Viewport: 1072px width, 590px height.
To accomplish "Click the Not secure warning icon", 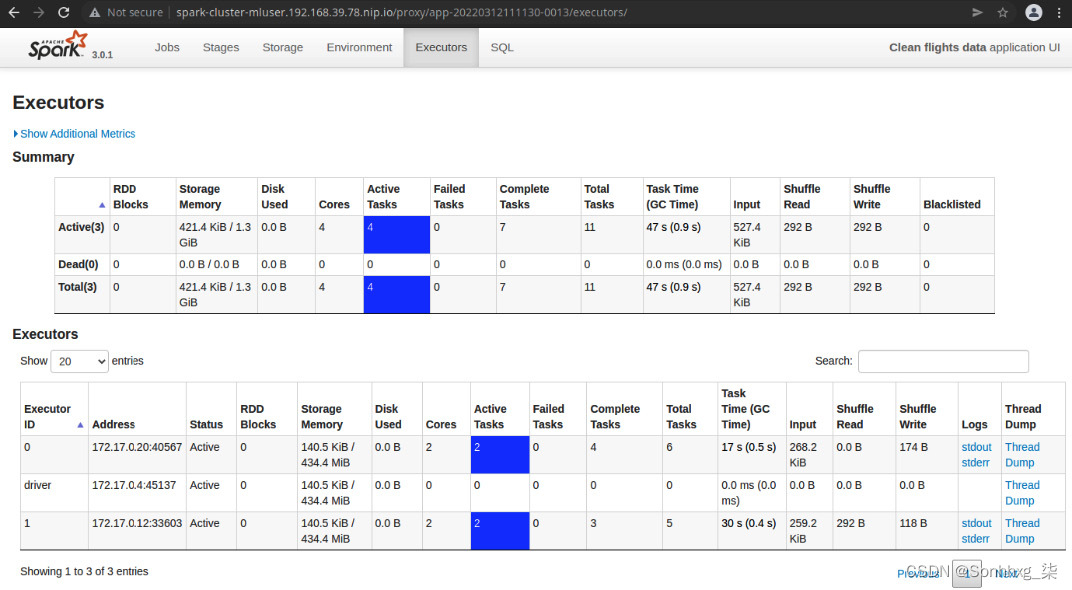I will point(94,12).
